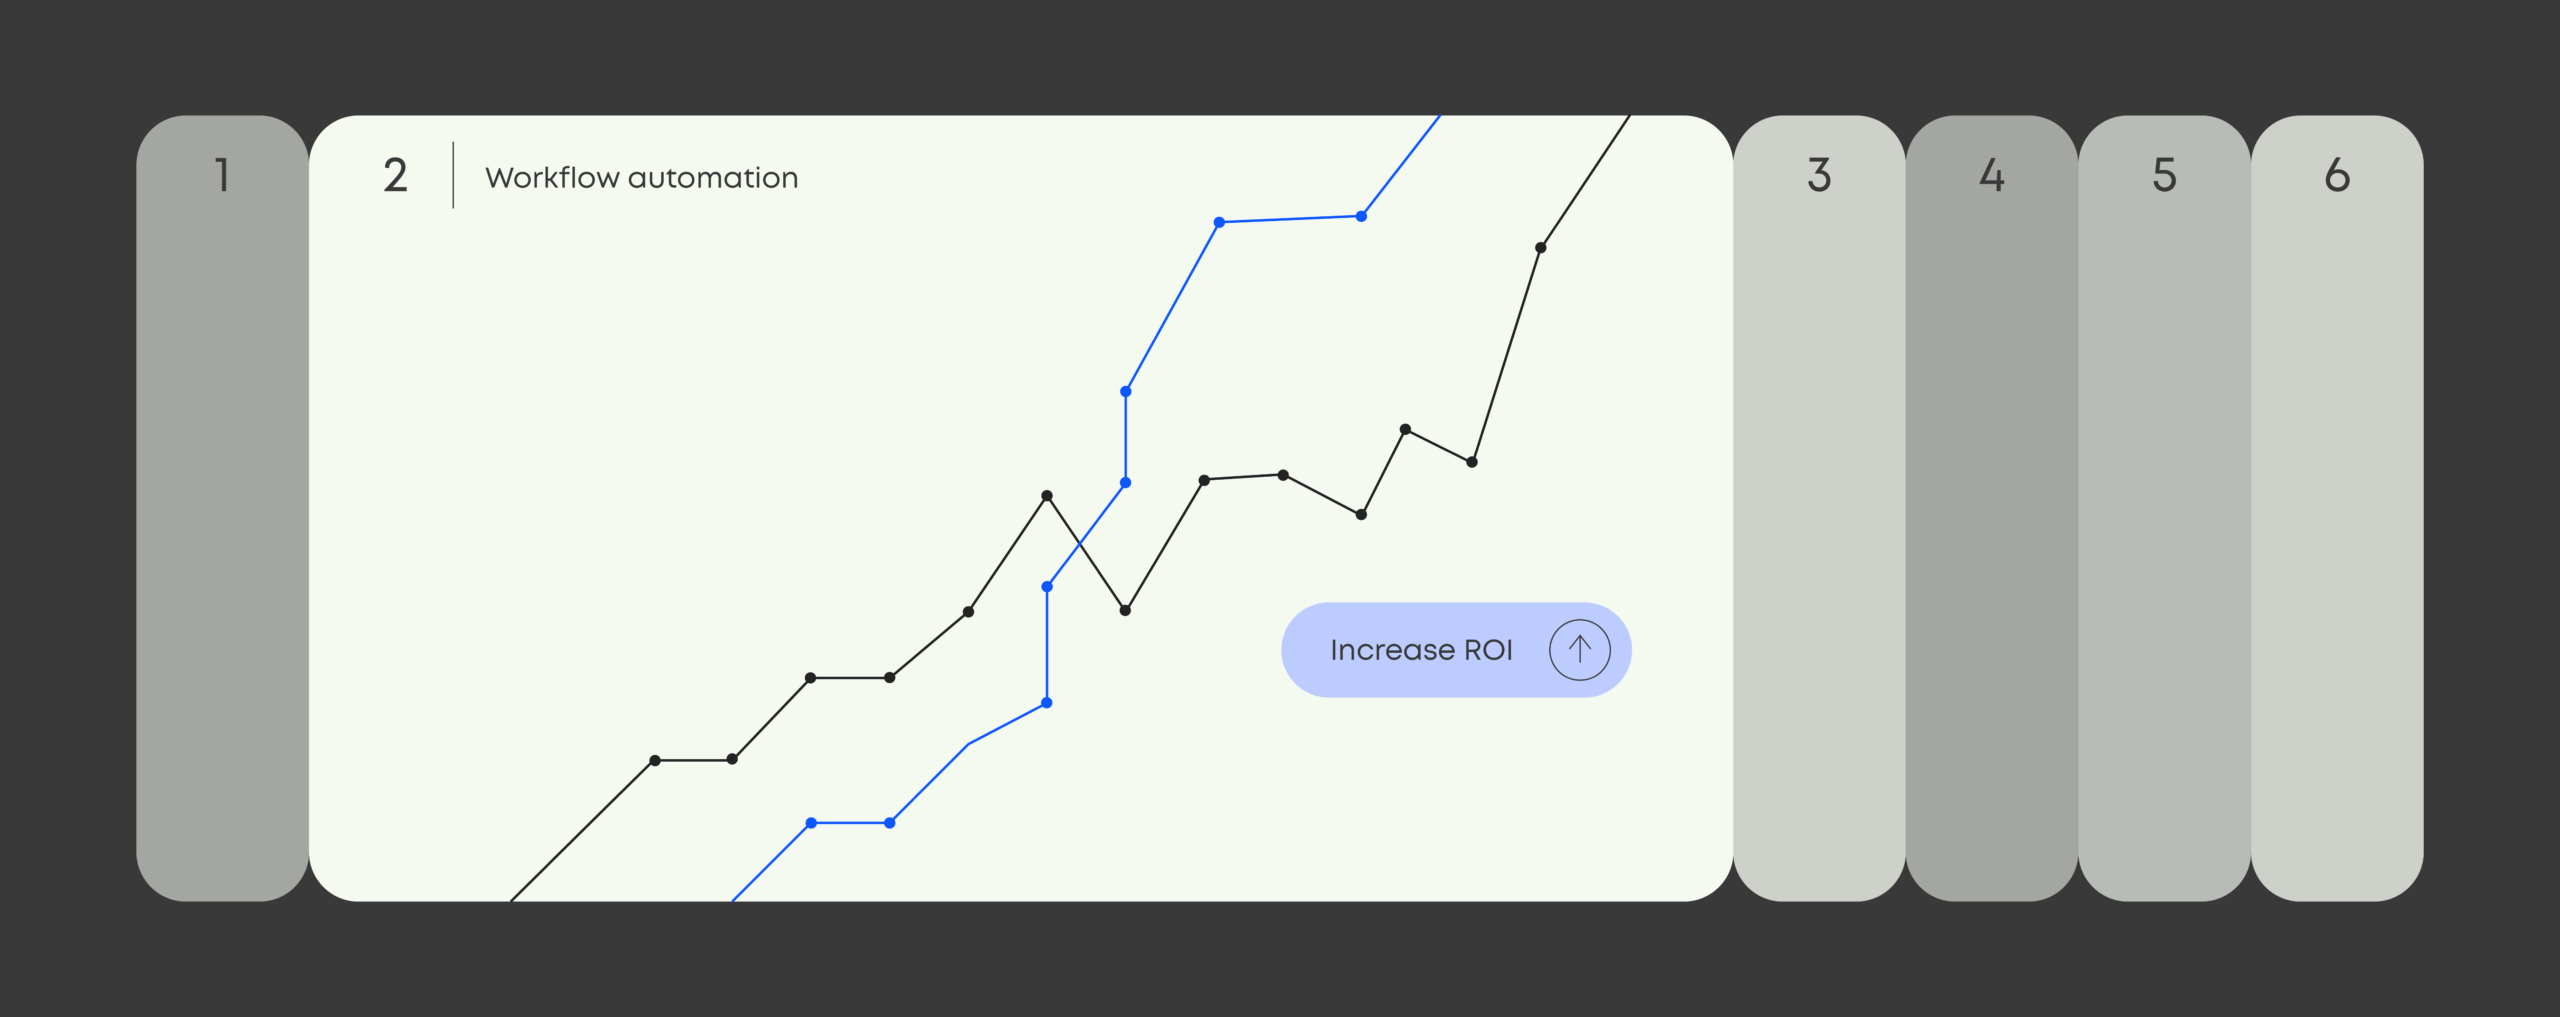Expand collapsed panel number 3
Screen dimensions: 2560x1017
[x=1819, y=508]
